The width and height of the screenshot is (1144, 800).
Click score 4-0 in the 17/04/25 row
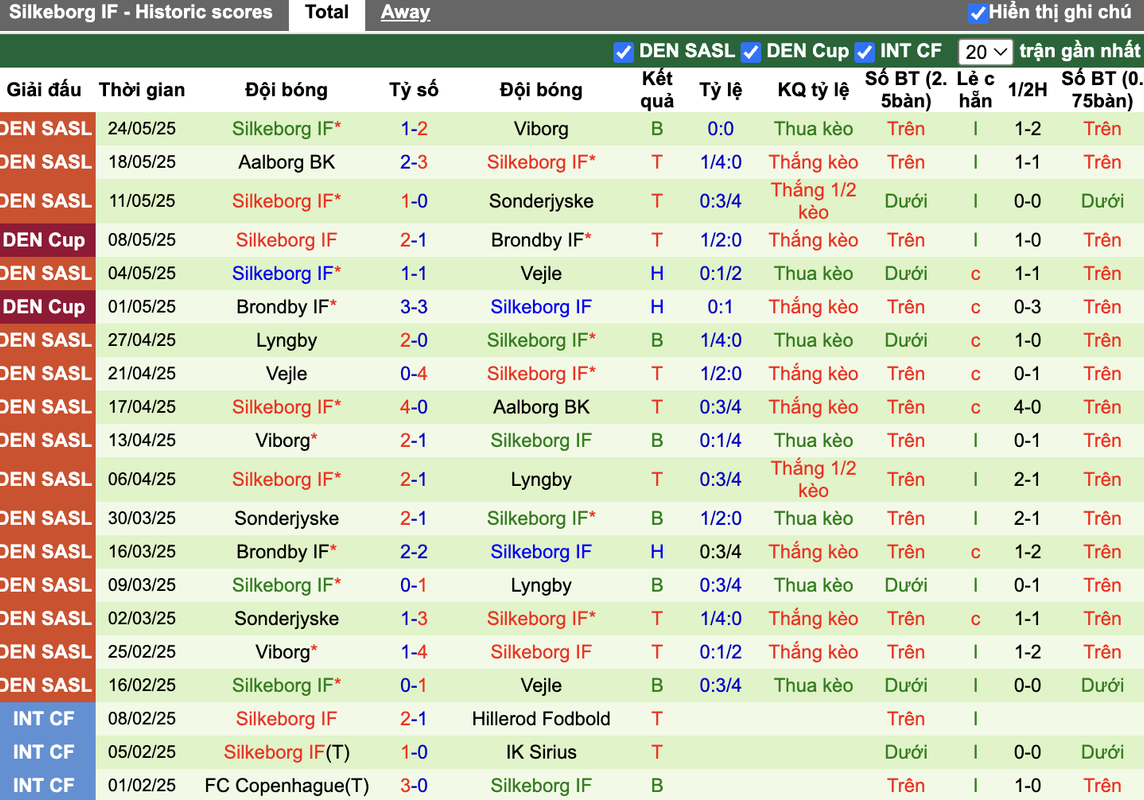point(414,407)
